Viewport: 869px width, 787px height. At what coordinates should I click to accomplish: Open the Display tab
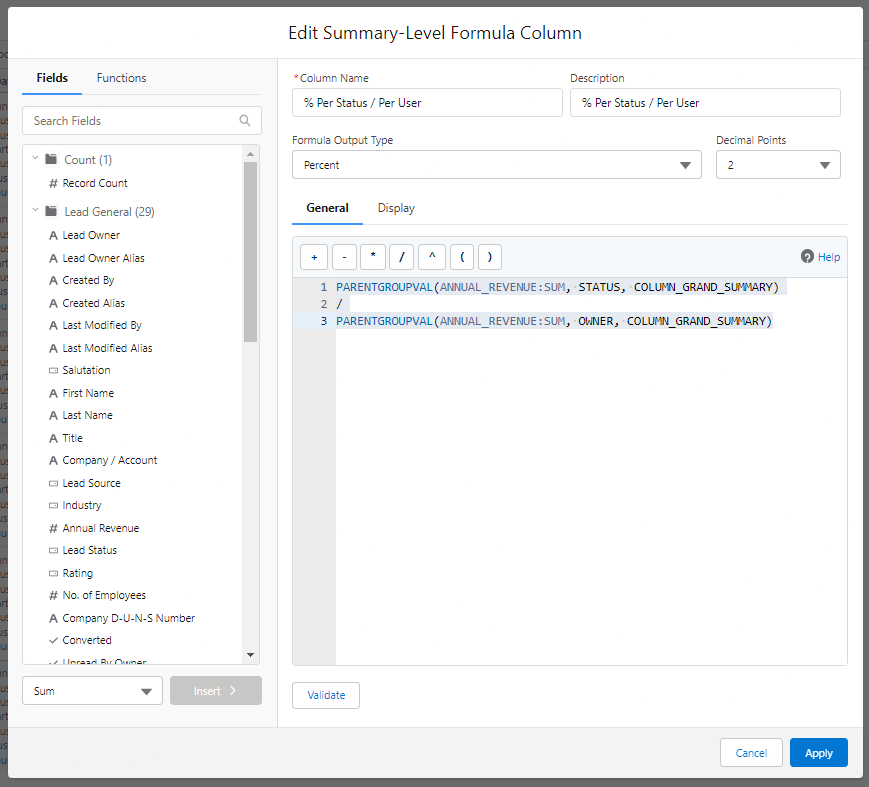pos(396,208)
